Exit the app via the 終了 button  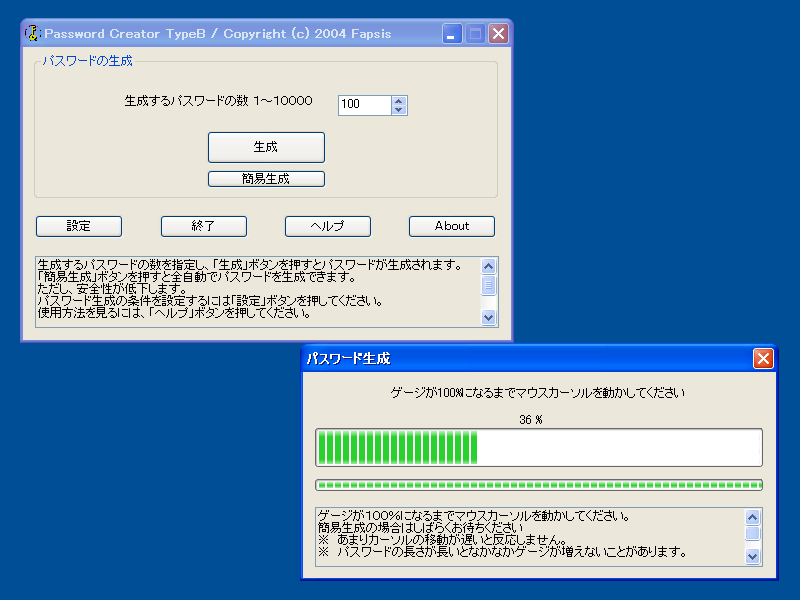pyautogui.click(x=204, y=226)
